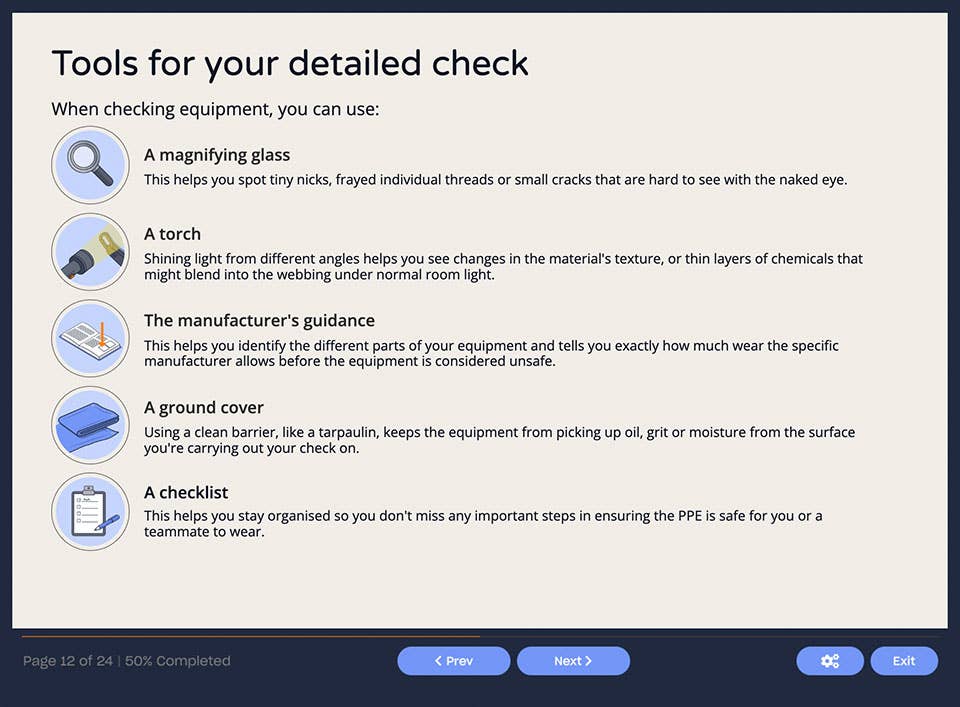Go to the next page with Next

tap(573, 661)
